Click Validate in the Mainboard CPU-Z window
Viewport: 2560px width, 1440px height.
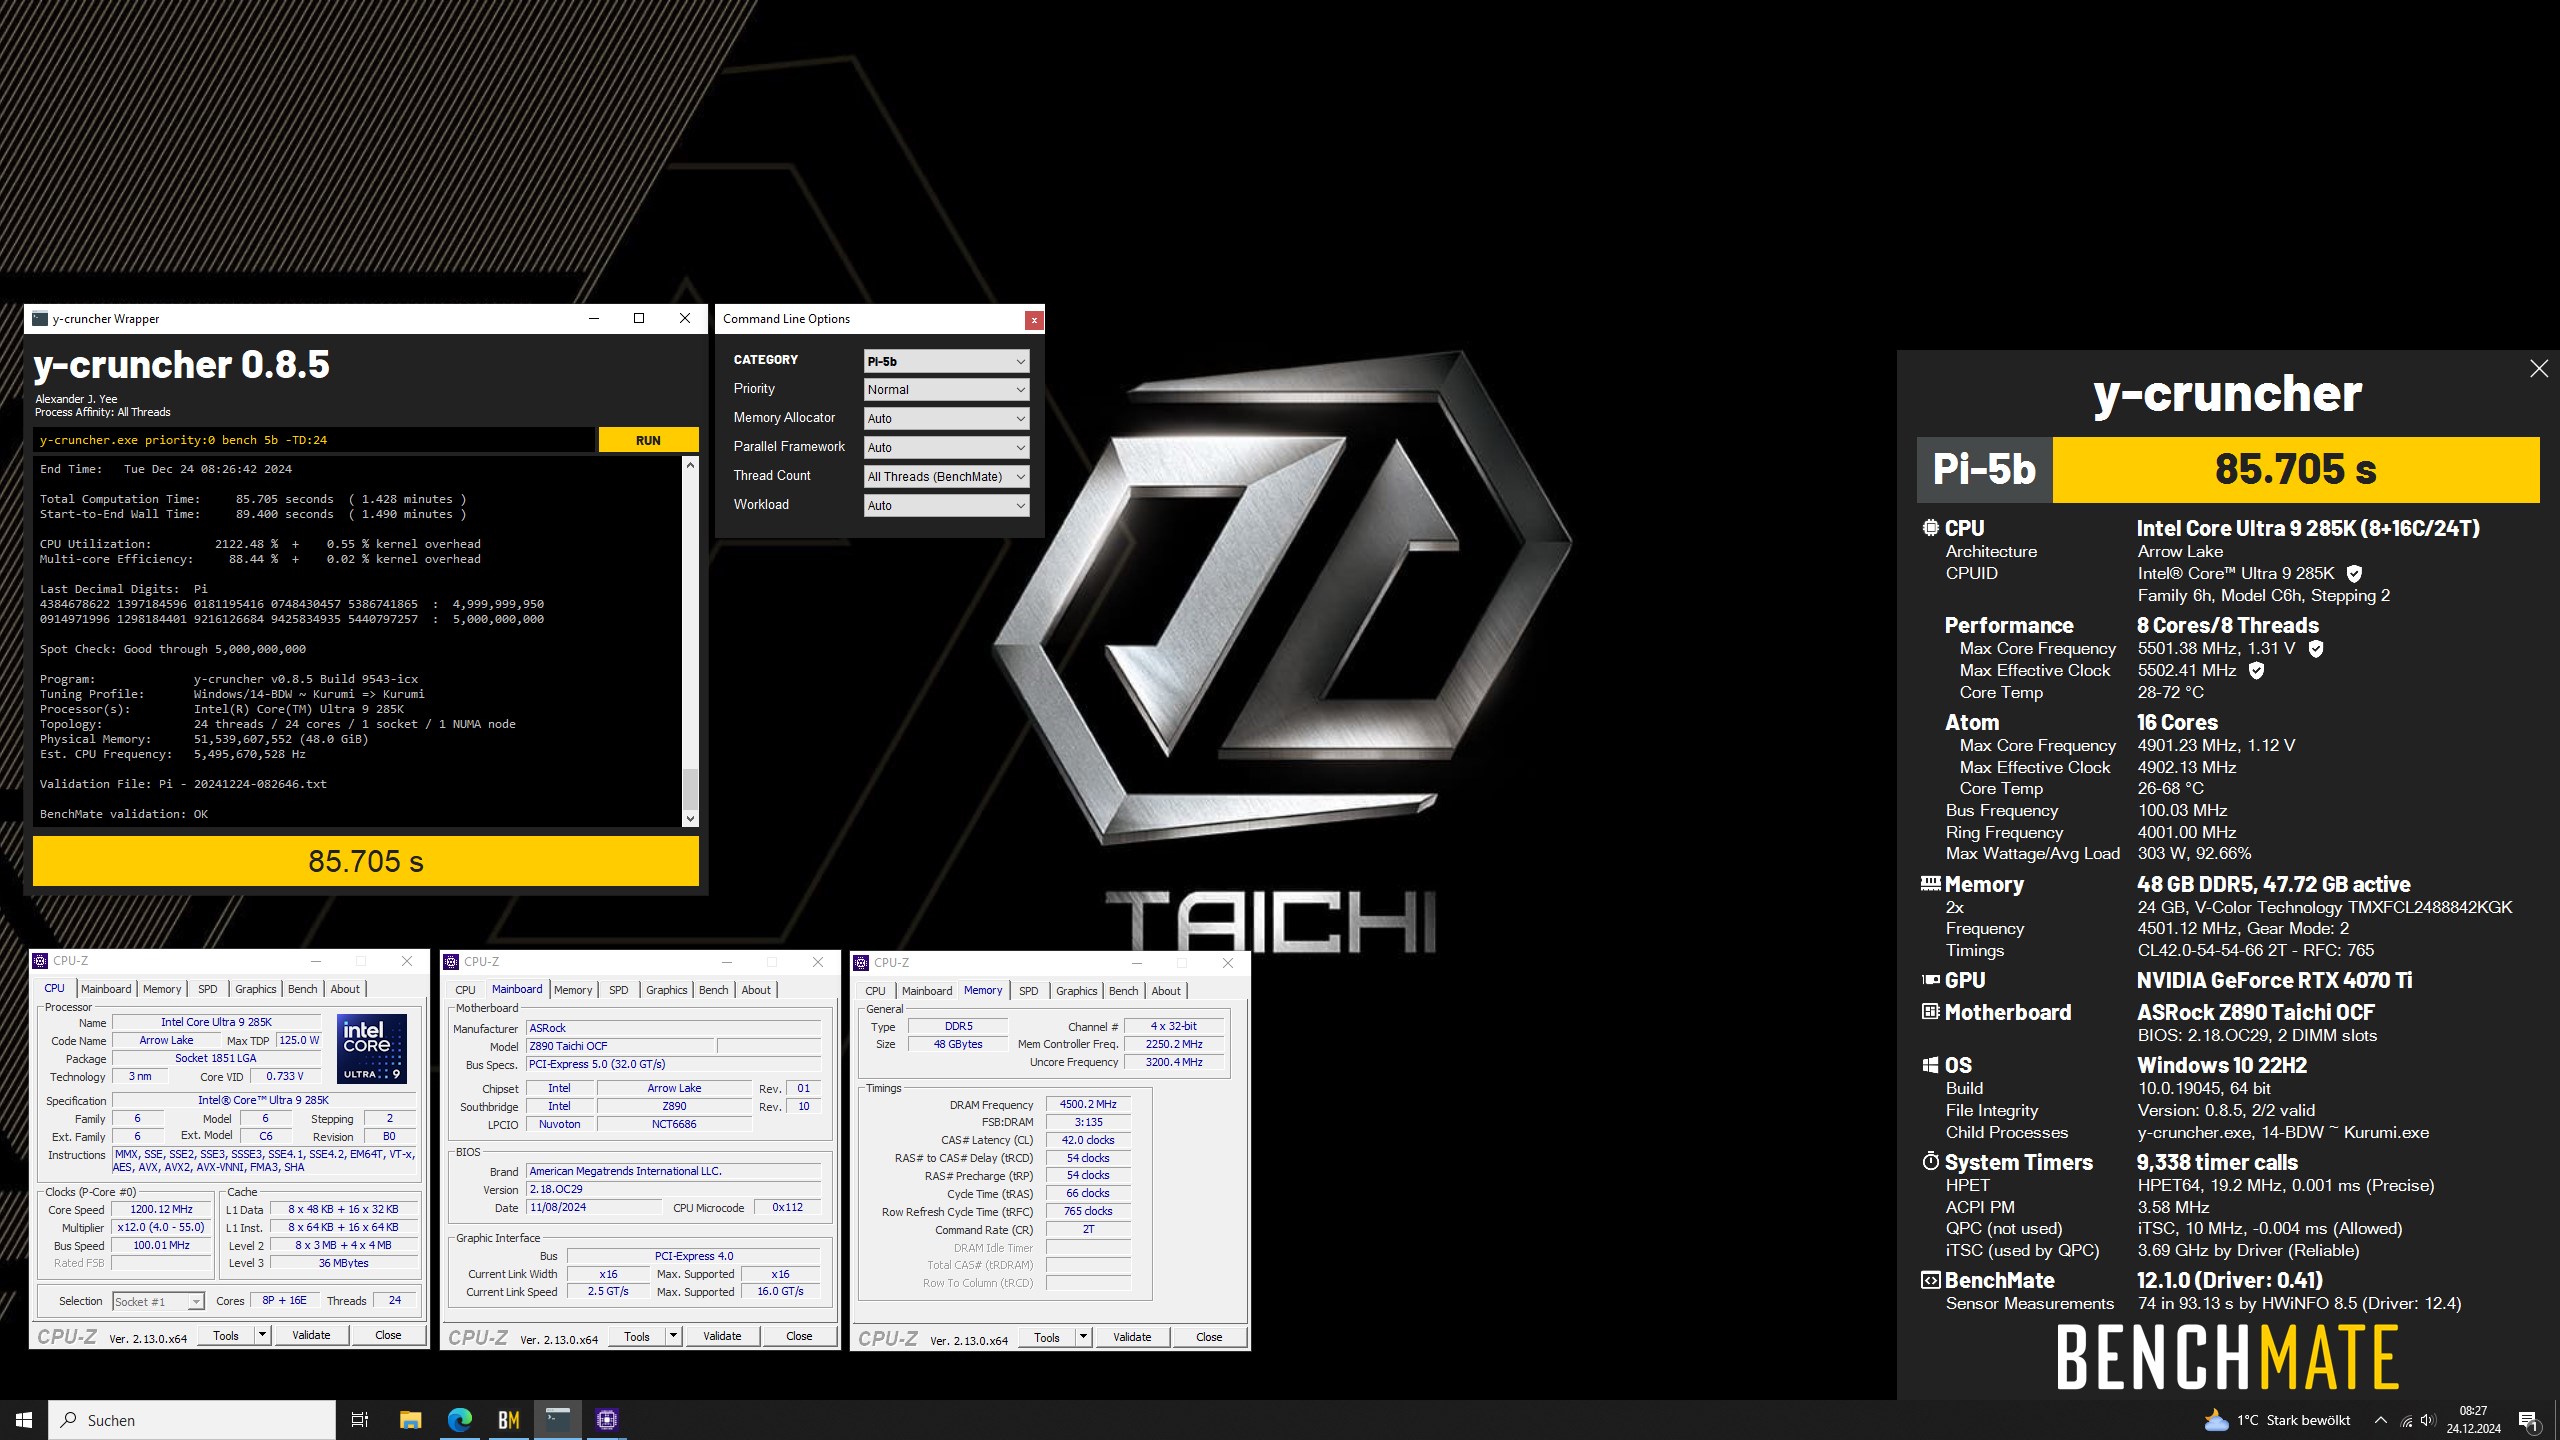click(722, 1336)
